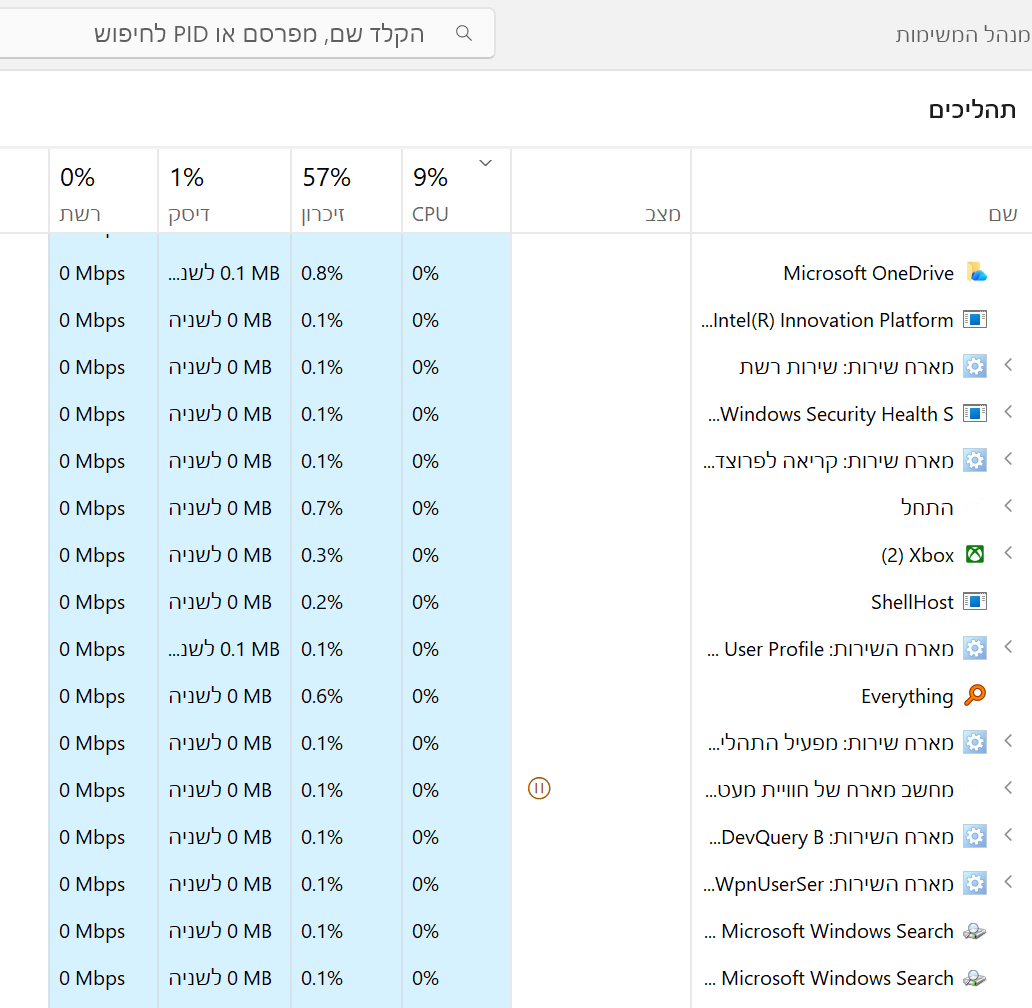Click the DevQuery service host gear icon
Viewport: 1032px width, 1008px height.
975,837
